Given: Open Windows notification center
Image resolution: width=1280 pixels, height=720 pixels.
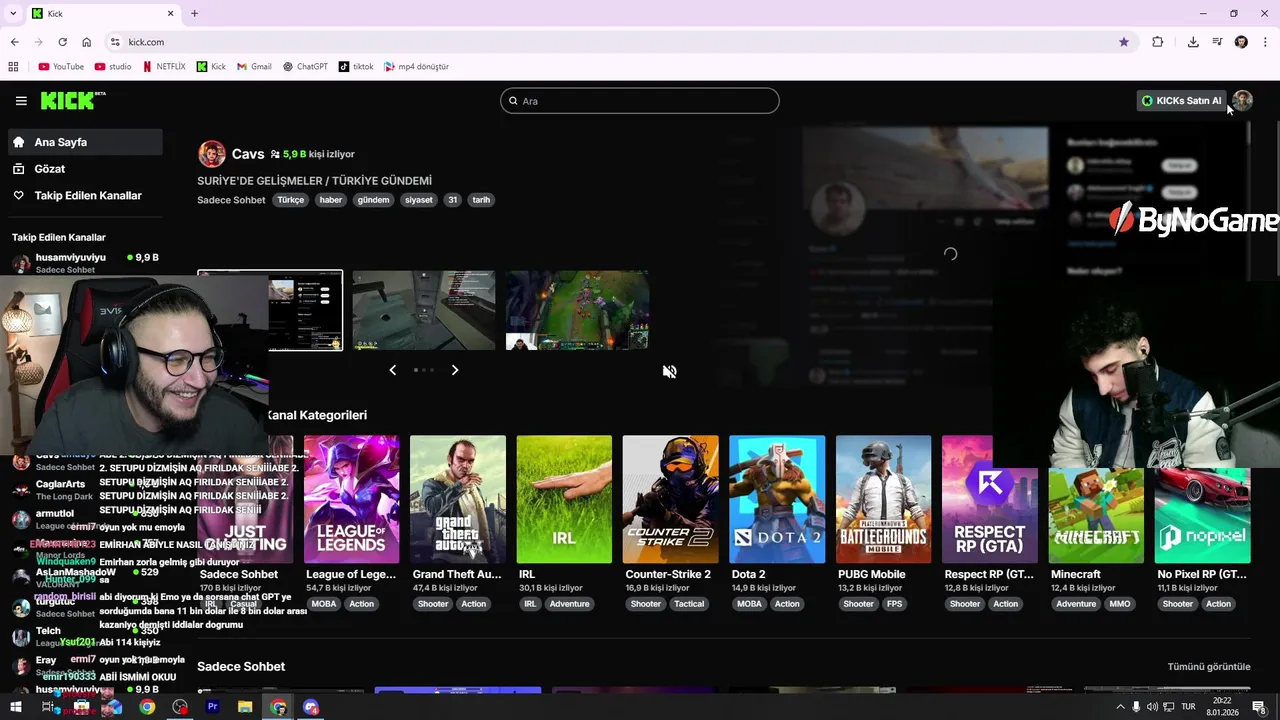Looking at the screenshot, I should tap(1260, 707).
